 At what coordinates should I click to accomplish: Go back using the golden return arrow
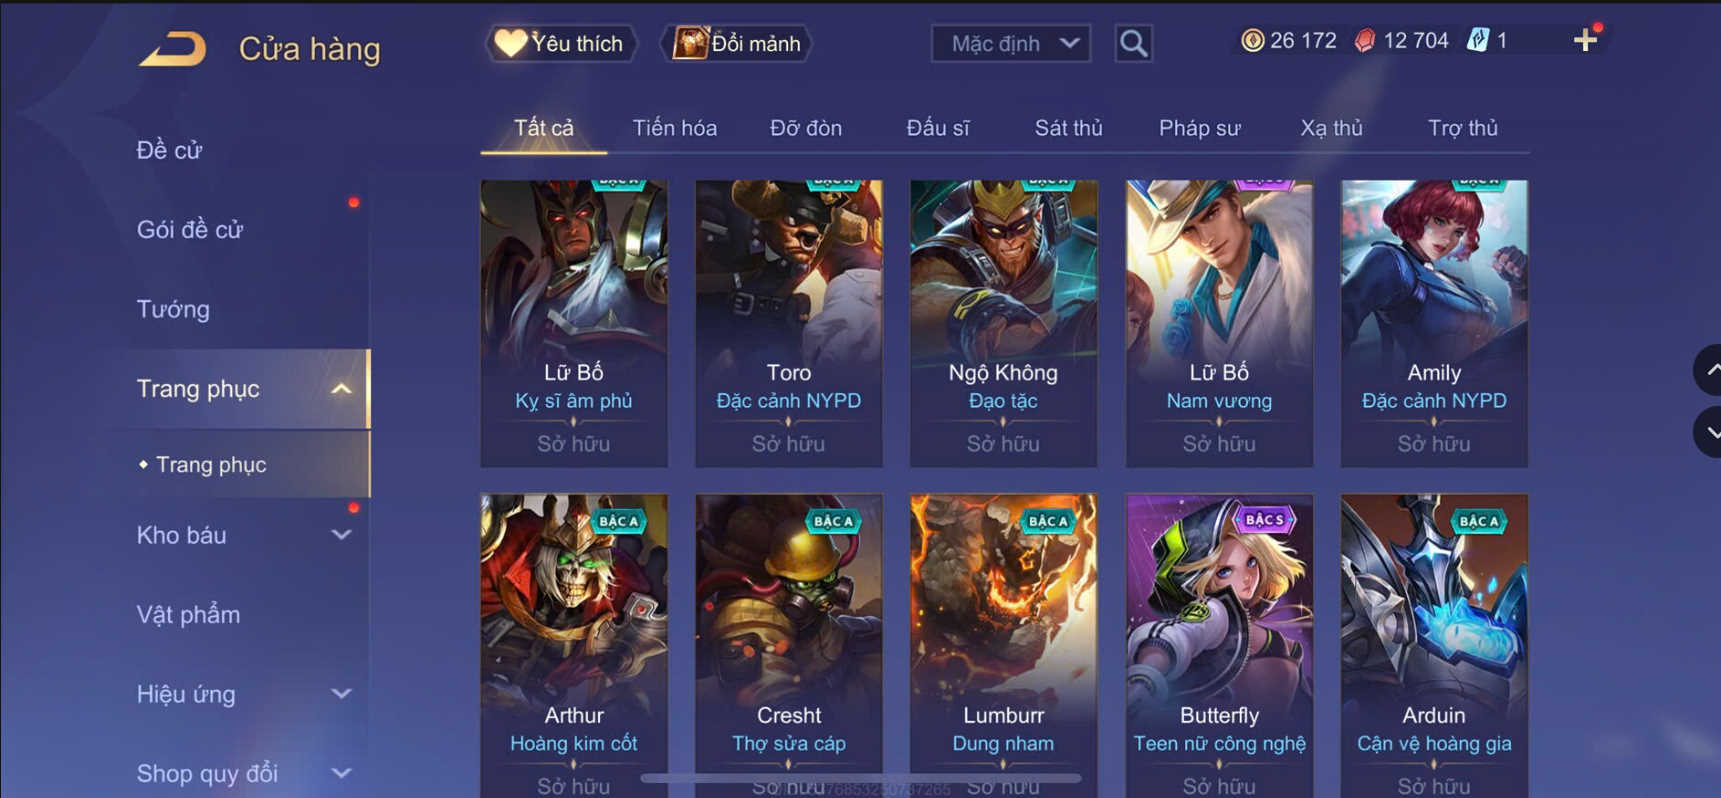172,48
